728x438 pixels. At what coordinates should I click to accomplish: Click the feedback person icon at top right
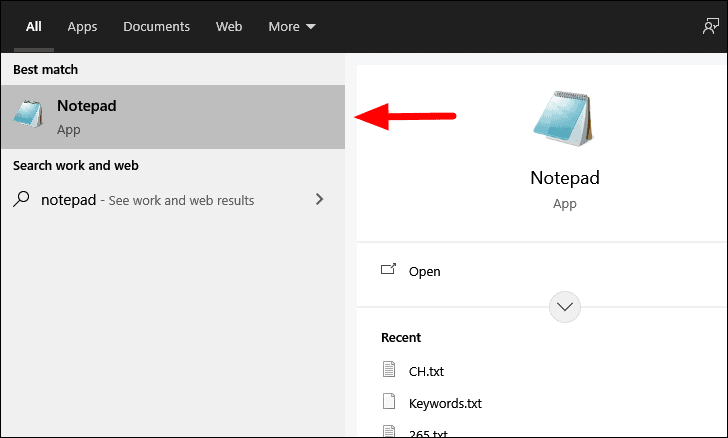click(x=710, y=26)
